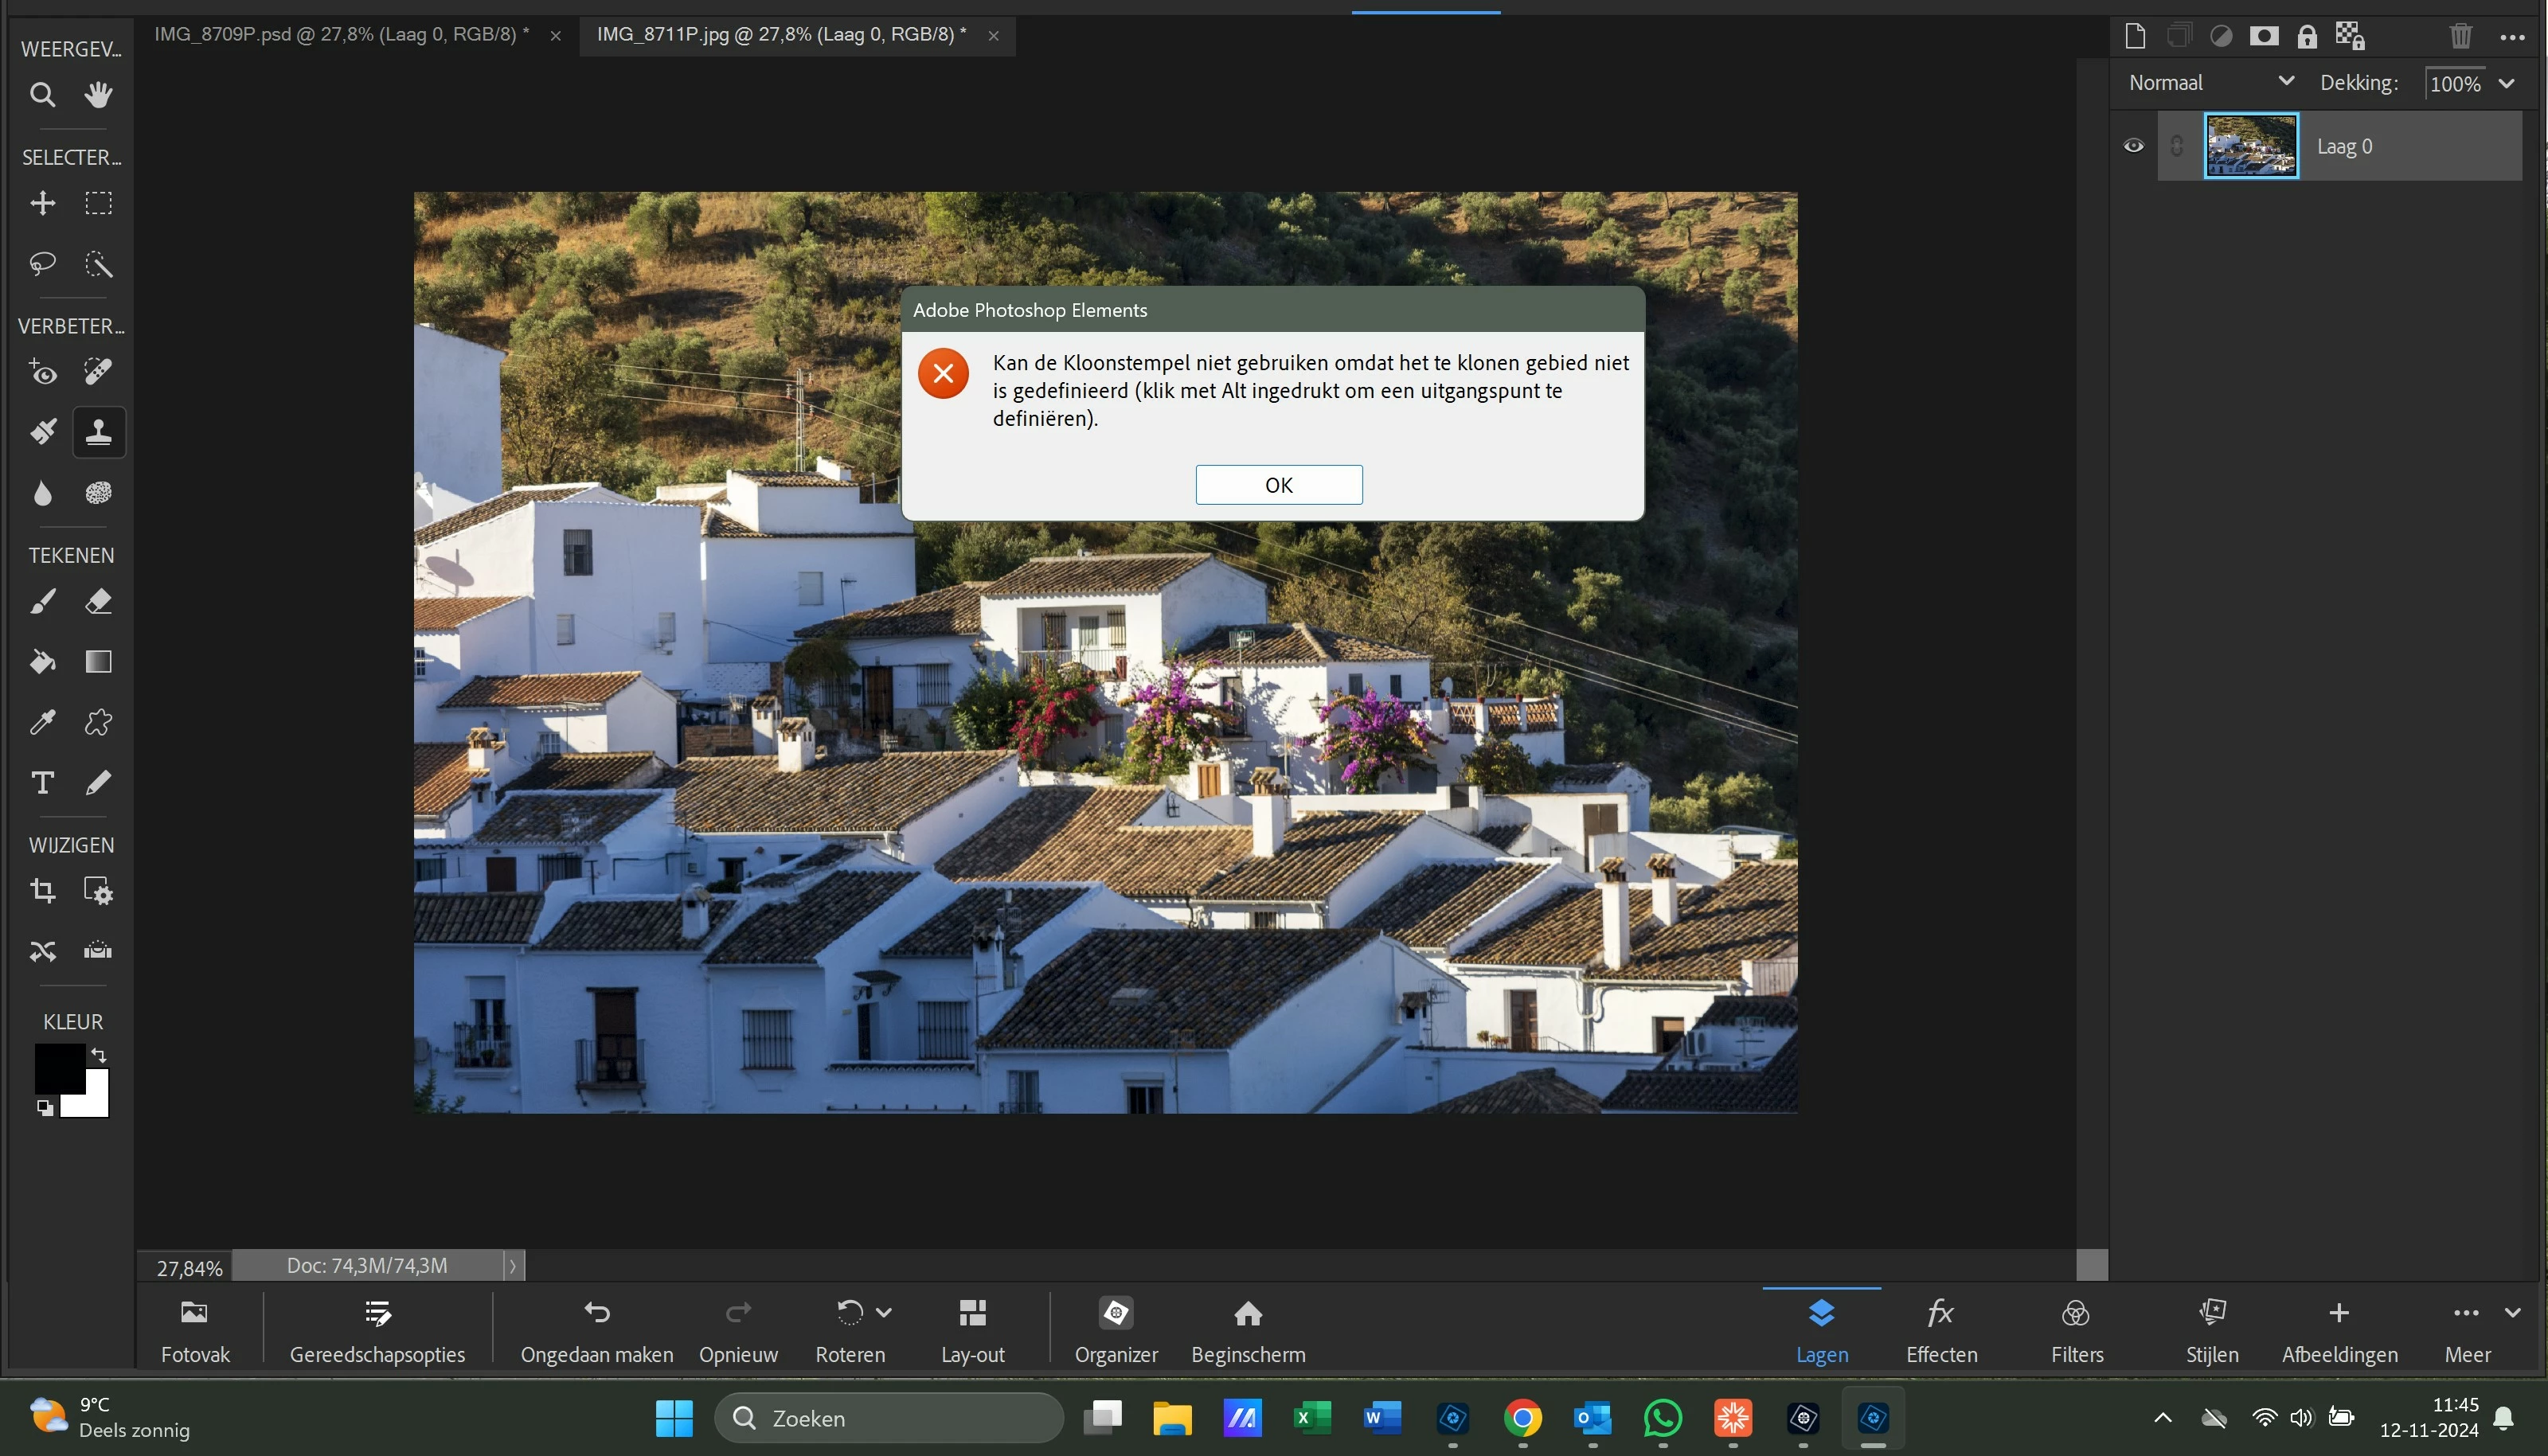The height and width of the screenshot is (1456, 2548).
Task: Hide Laag 0 with eye icon
Action: click(x=2133, y=146)
